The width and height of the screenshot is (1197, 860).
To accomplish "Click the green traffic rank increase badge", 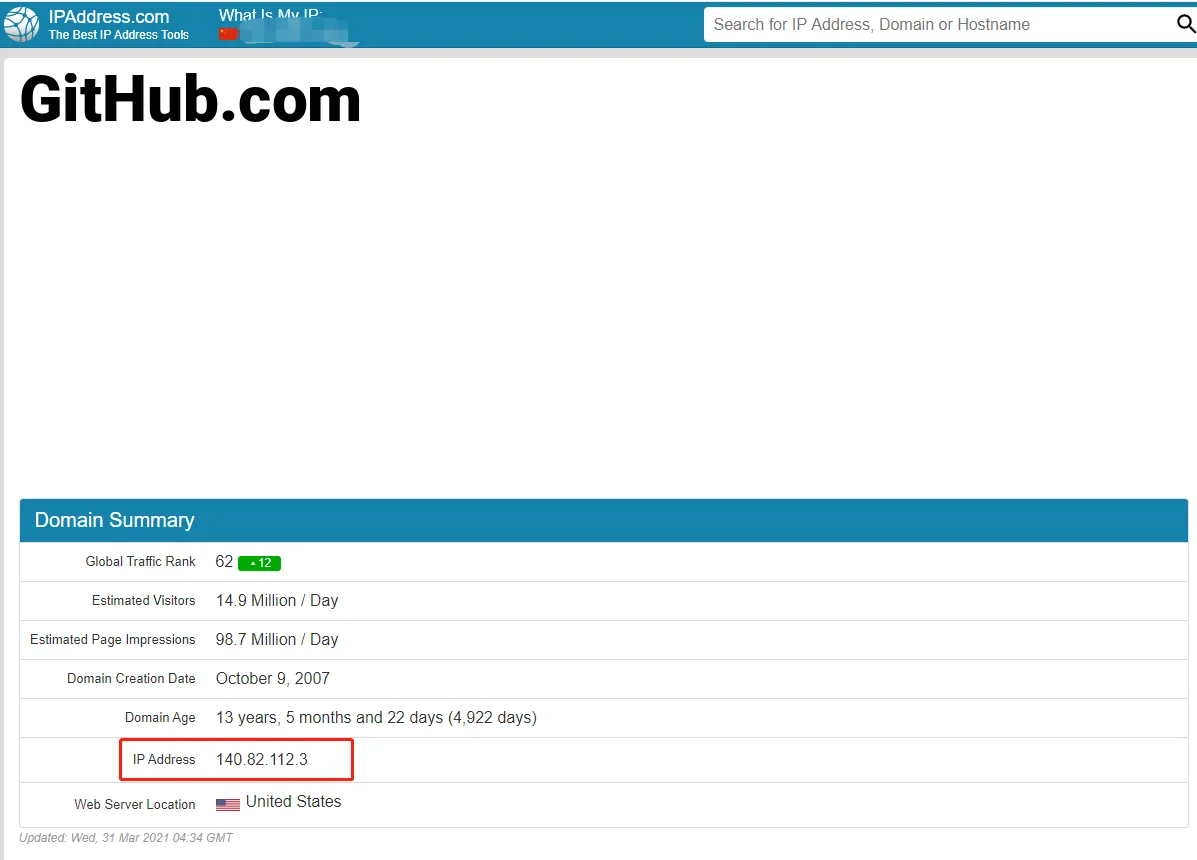I will click(262, 562).
